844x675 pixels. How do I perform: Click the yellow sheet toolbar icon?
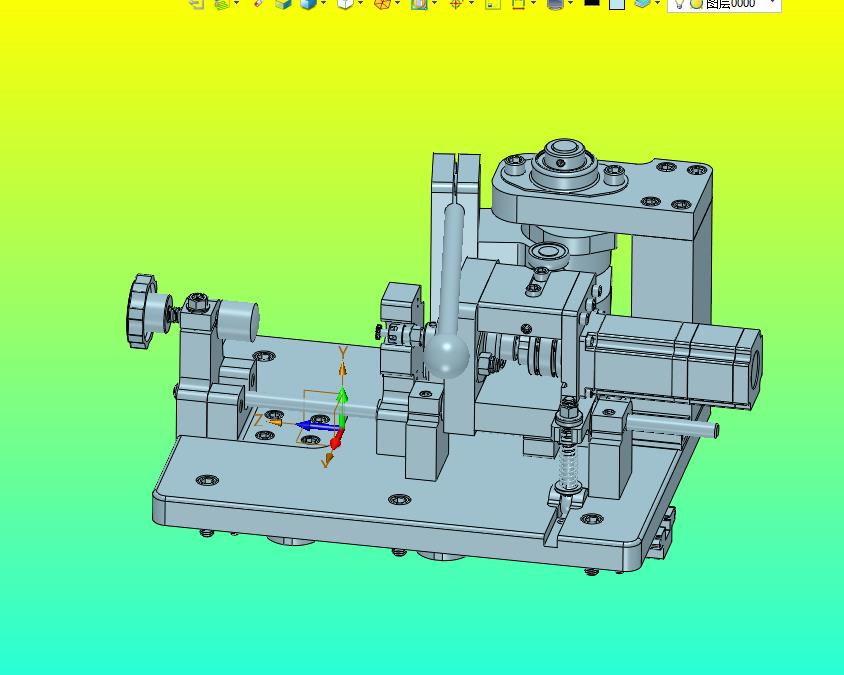493,3
